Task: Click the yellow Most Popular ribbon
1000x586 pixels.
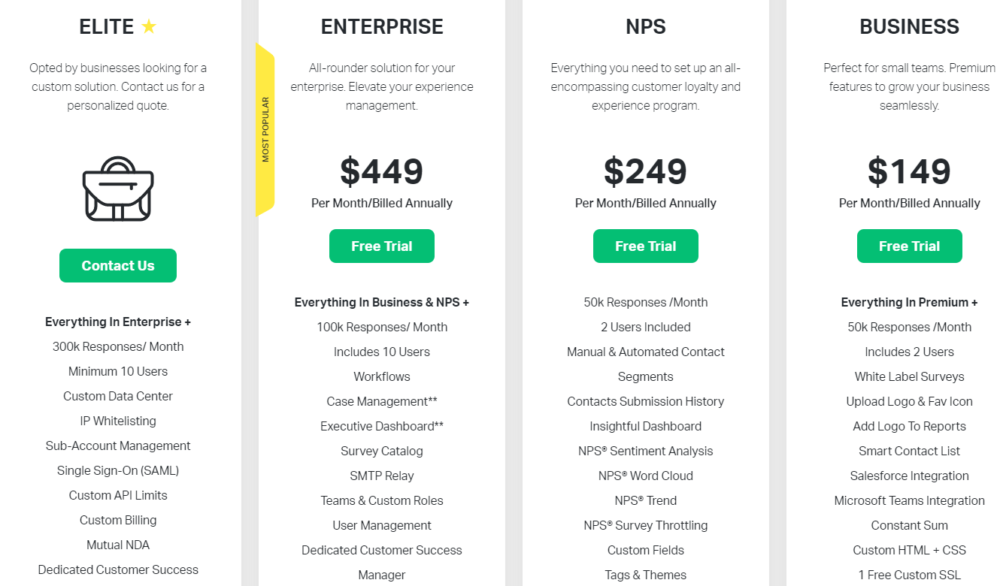Action: 265,129
